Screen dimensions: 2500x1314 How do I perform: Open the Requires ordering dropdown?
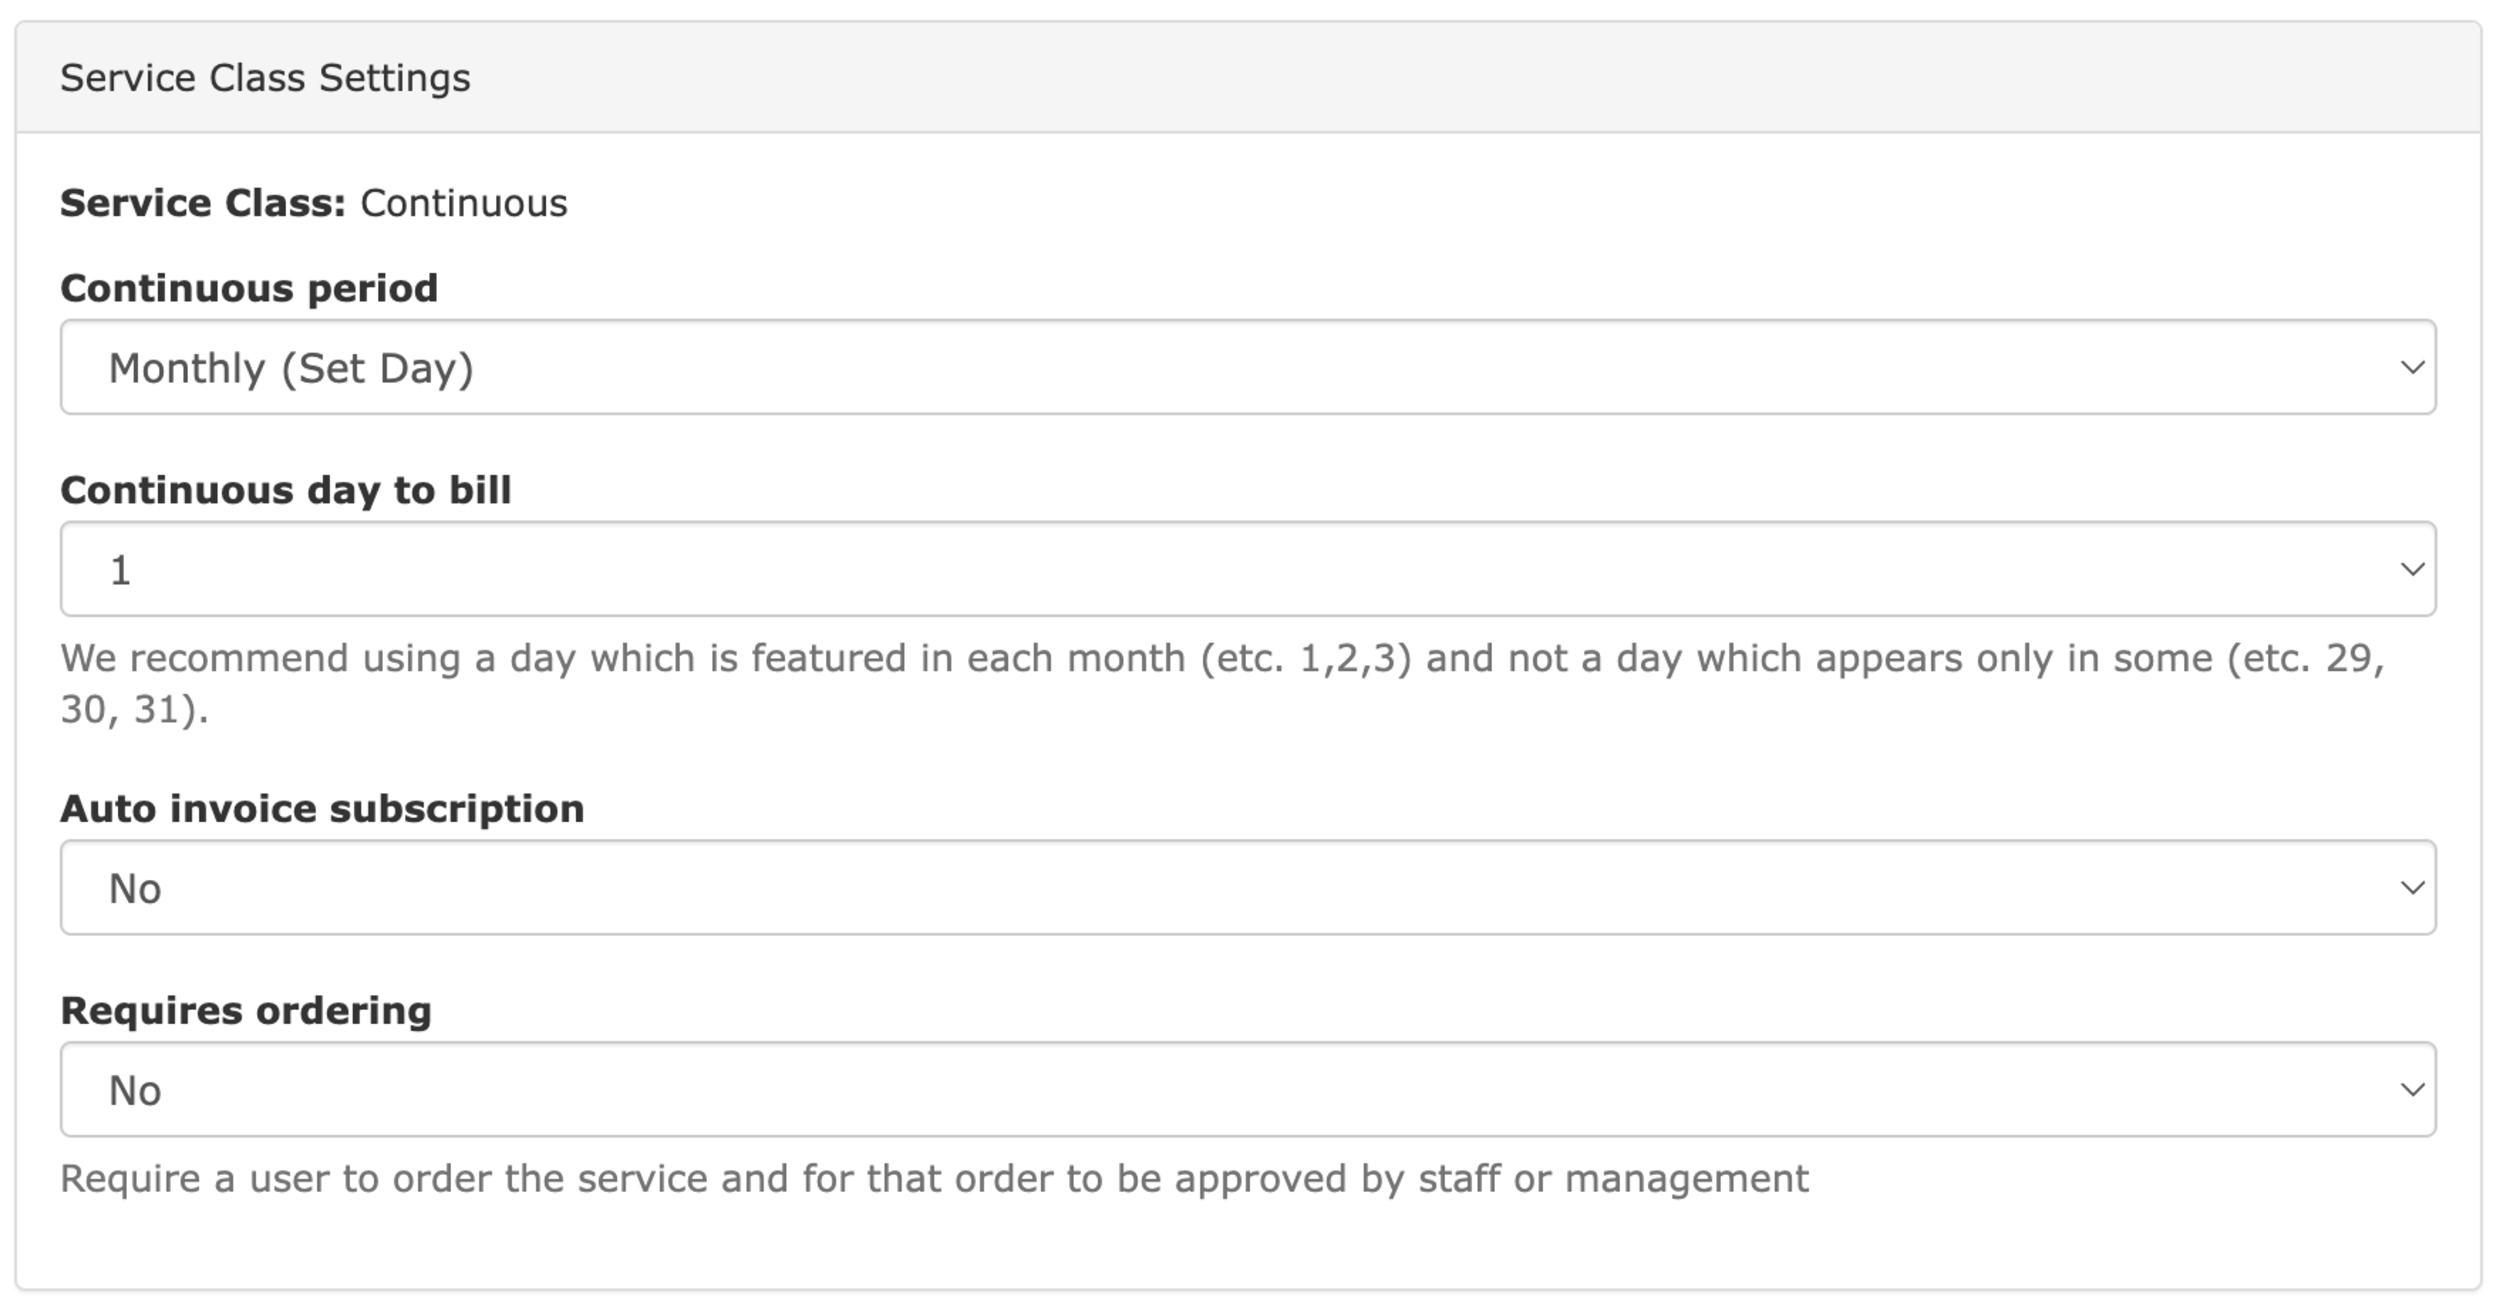coord(1248,1090)
